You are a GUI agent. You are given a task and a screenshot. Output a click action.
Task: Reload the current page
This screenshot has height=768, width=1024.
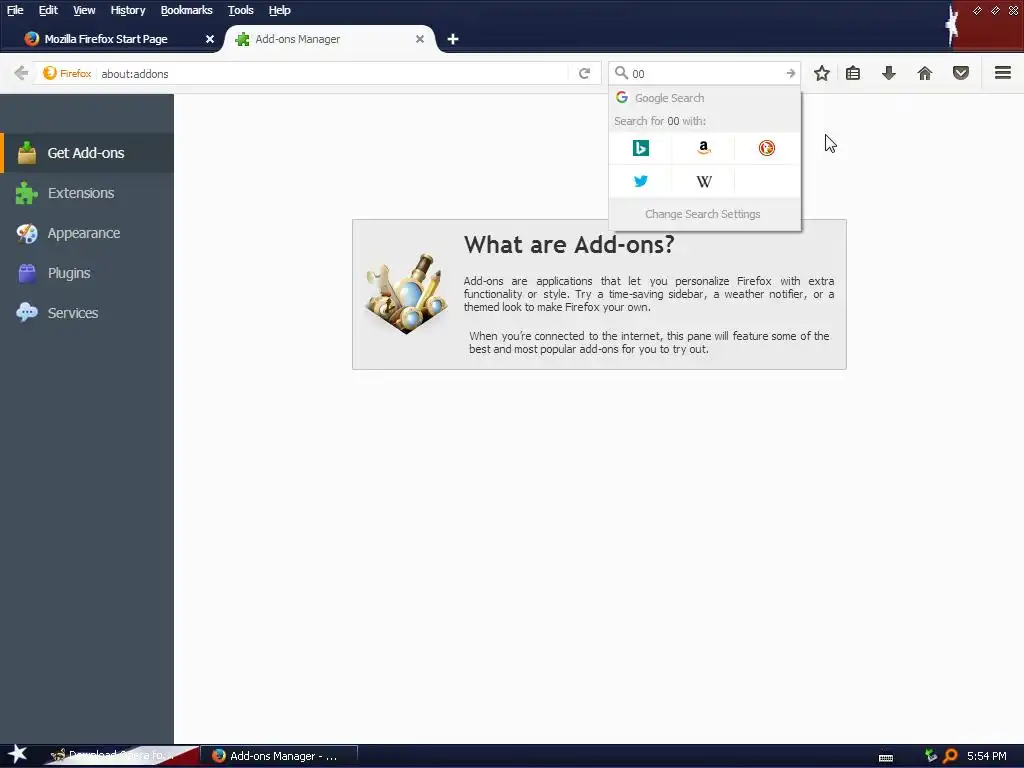pyautogui.click(x=584, y=73)
